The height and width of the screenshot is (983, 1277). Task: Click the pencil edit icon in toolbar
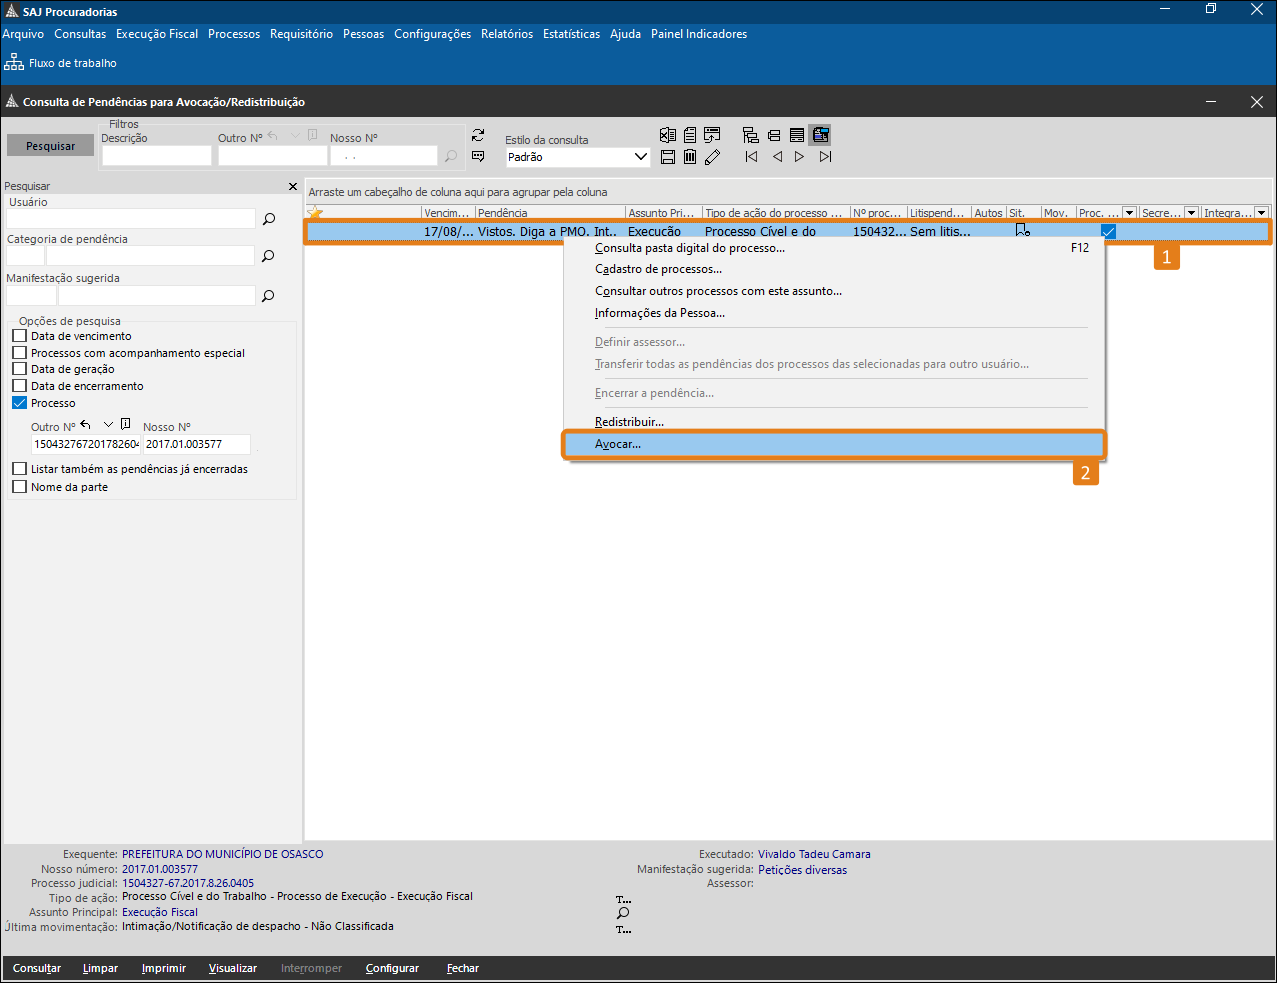(712, 157)
